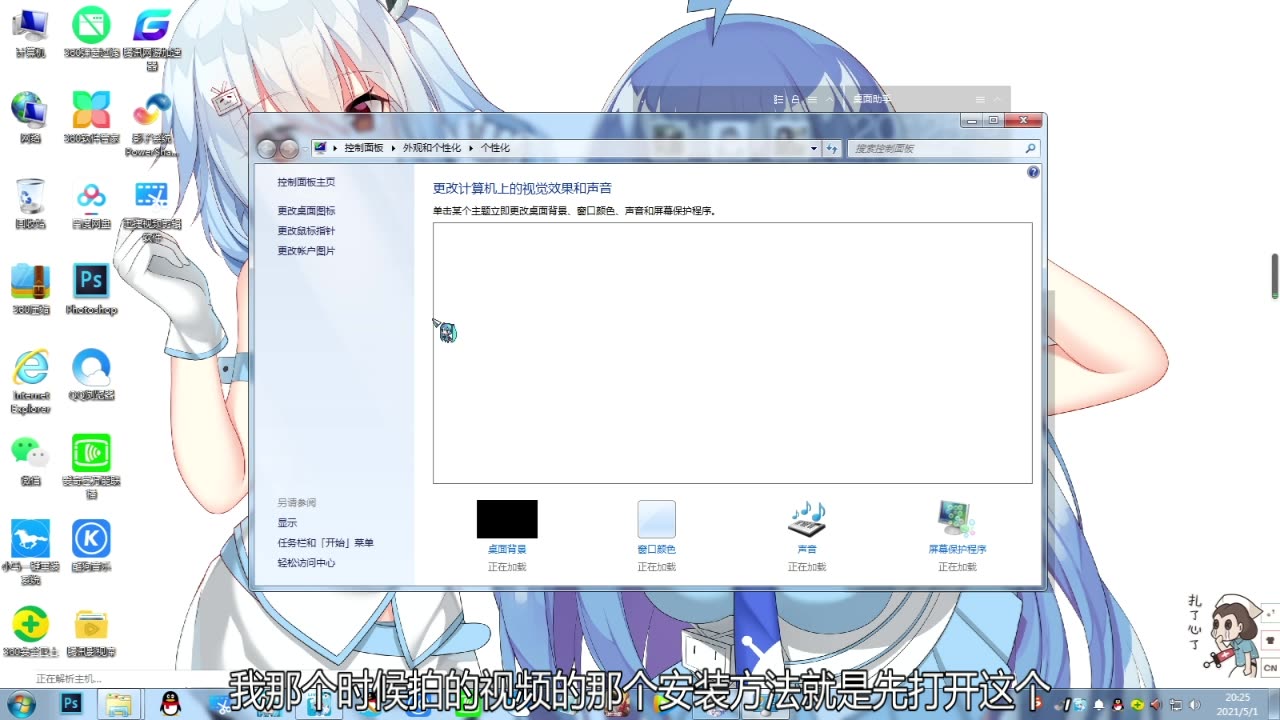
Task: Open the WeChat (微信) desktop icon
Action: click(30, 459)
